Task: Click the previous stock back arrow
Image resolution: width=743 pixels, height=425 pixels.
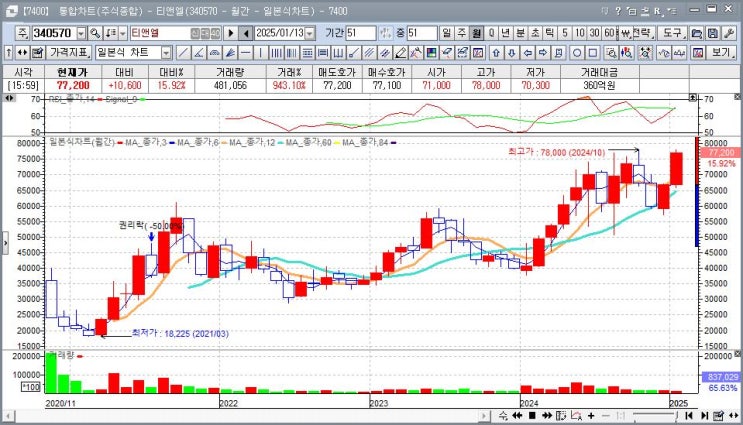Action: 245,33
